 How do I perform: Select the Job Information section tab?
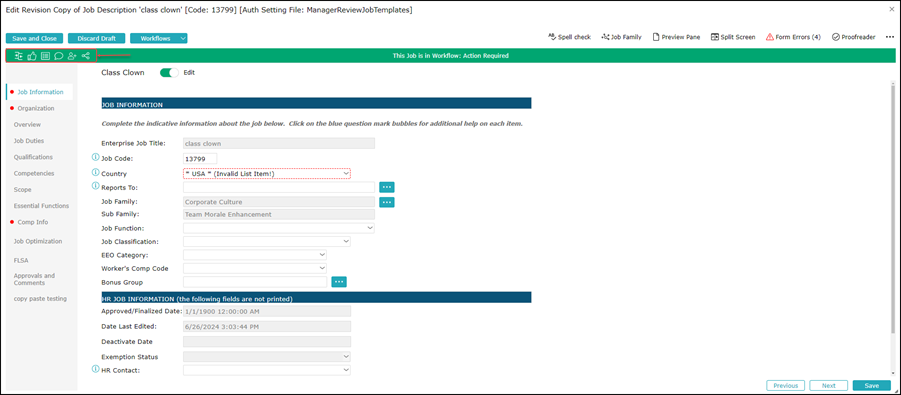[x=40, y=92]
